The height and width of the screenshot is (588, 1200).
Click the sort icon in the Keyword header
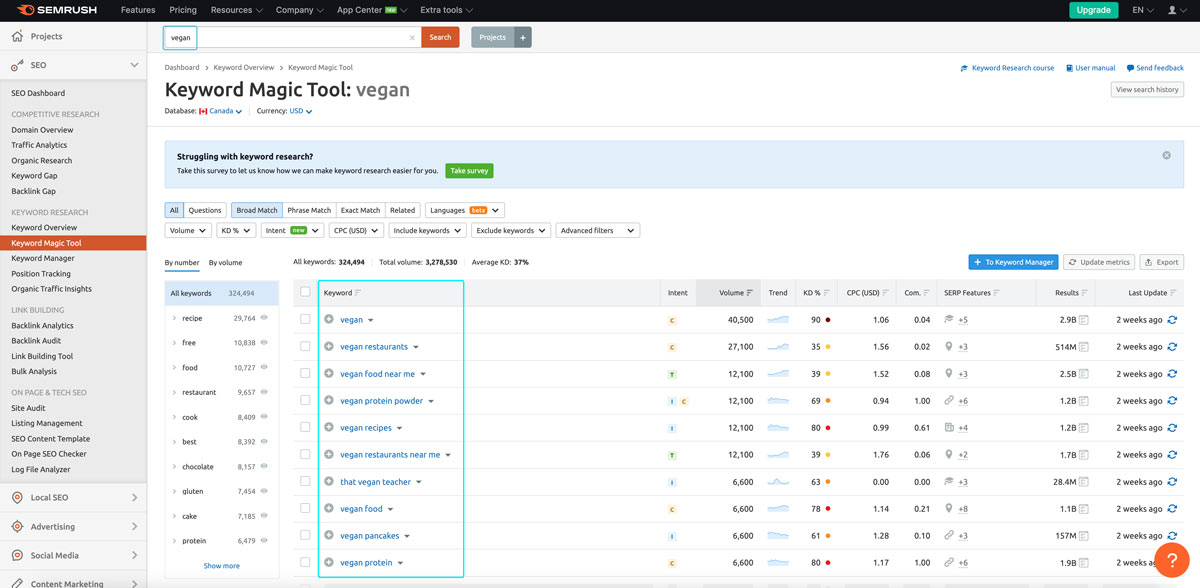pyautogui.click(x=359, y=293)
